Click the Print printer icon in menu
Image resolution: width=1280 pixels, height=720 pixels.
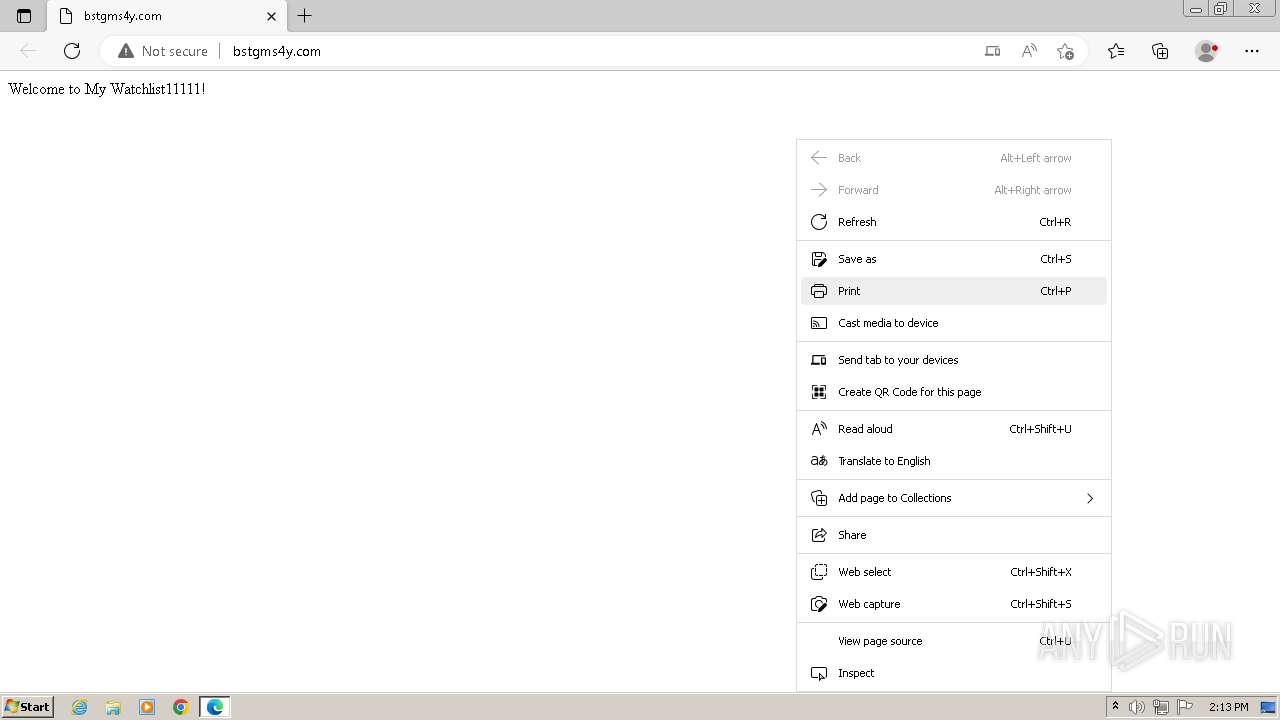[819, 291]
